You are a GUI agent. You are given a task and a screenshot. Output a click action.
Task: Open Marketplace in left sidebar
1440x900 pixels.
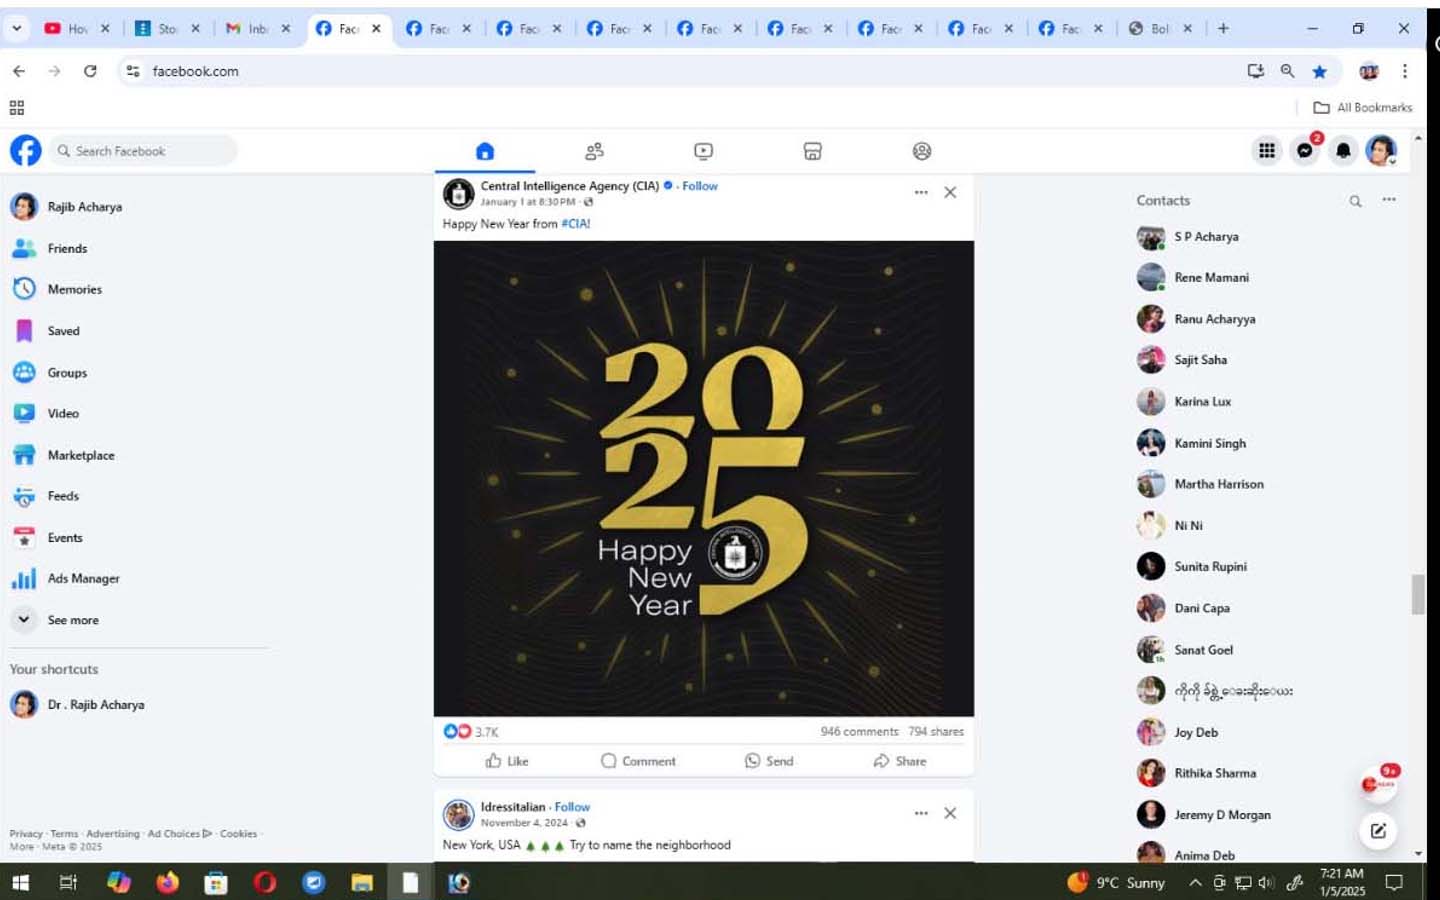coord(81,455)
